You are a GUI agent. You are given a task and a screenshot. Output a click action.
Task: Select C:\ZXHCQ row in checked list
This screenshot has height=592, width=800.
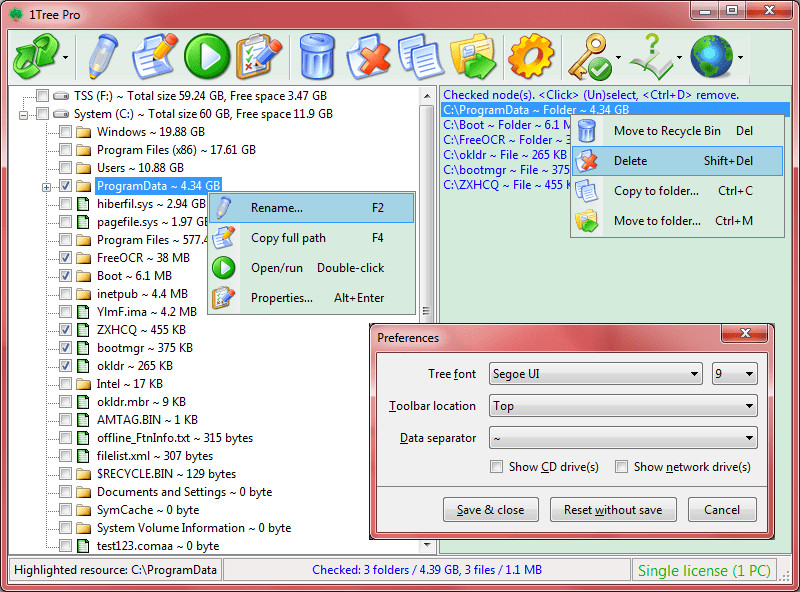point(506,185)
